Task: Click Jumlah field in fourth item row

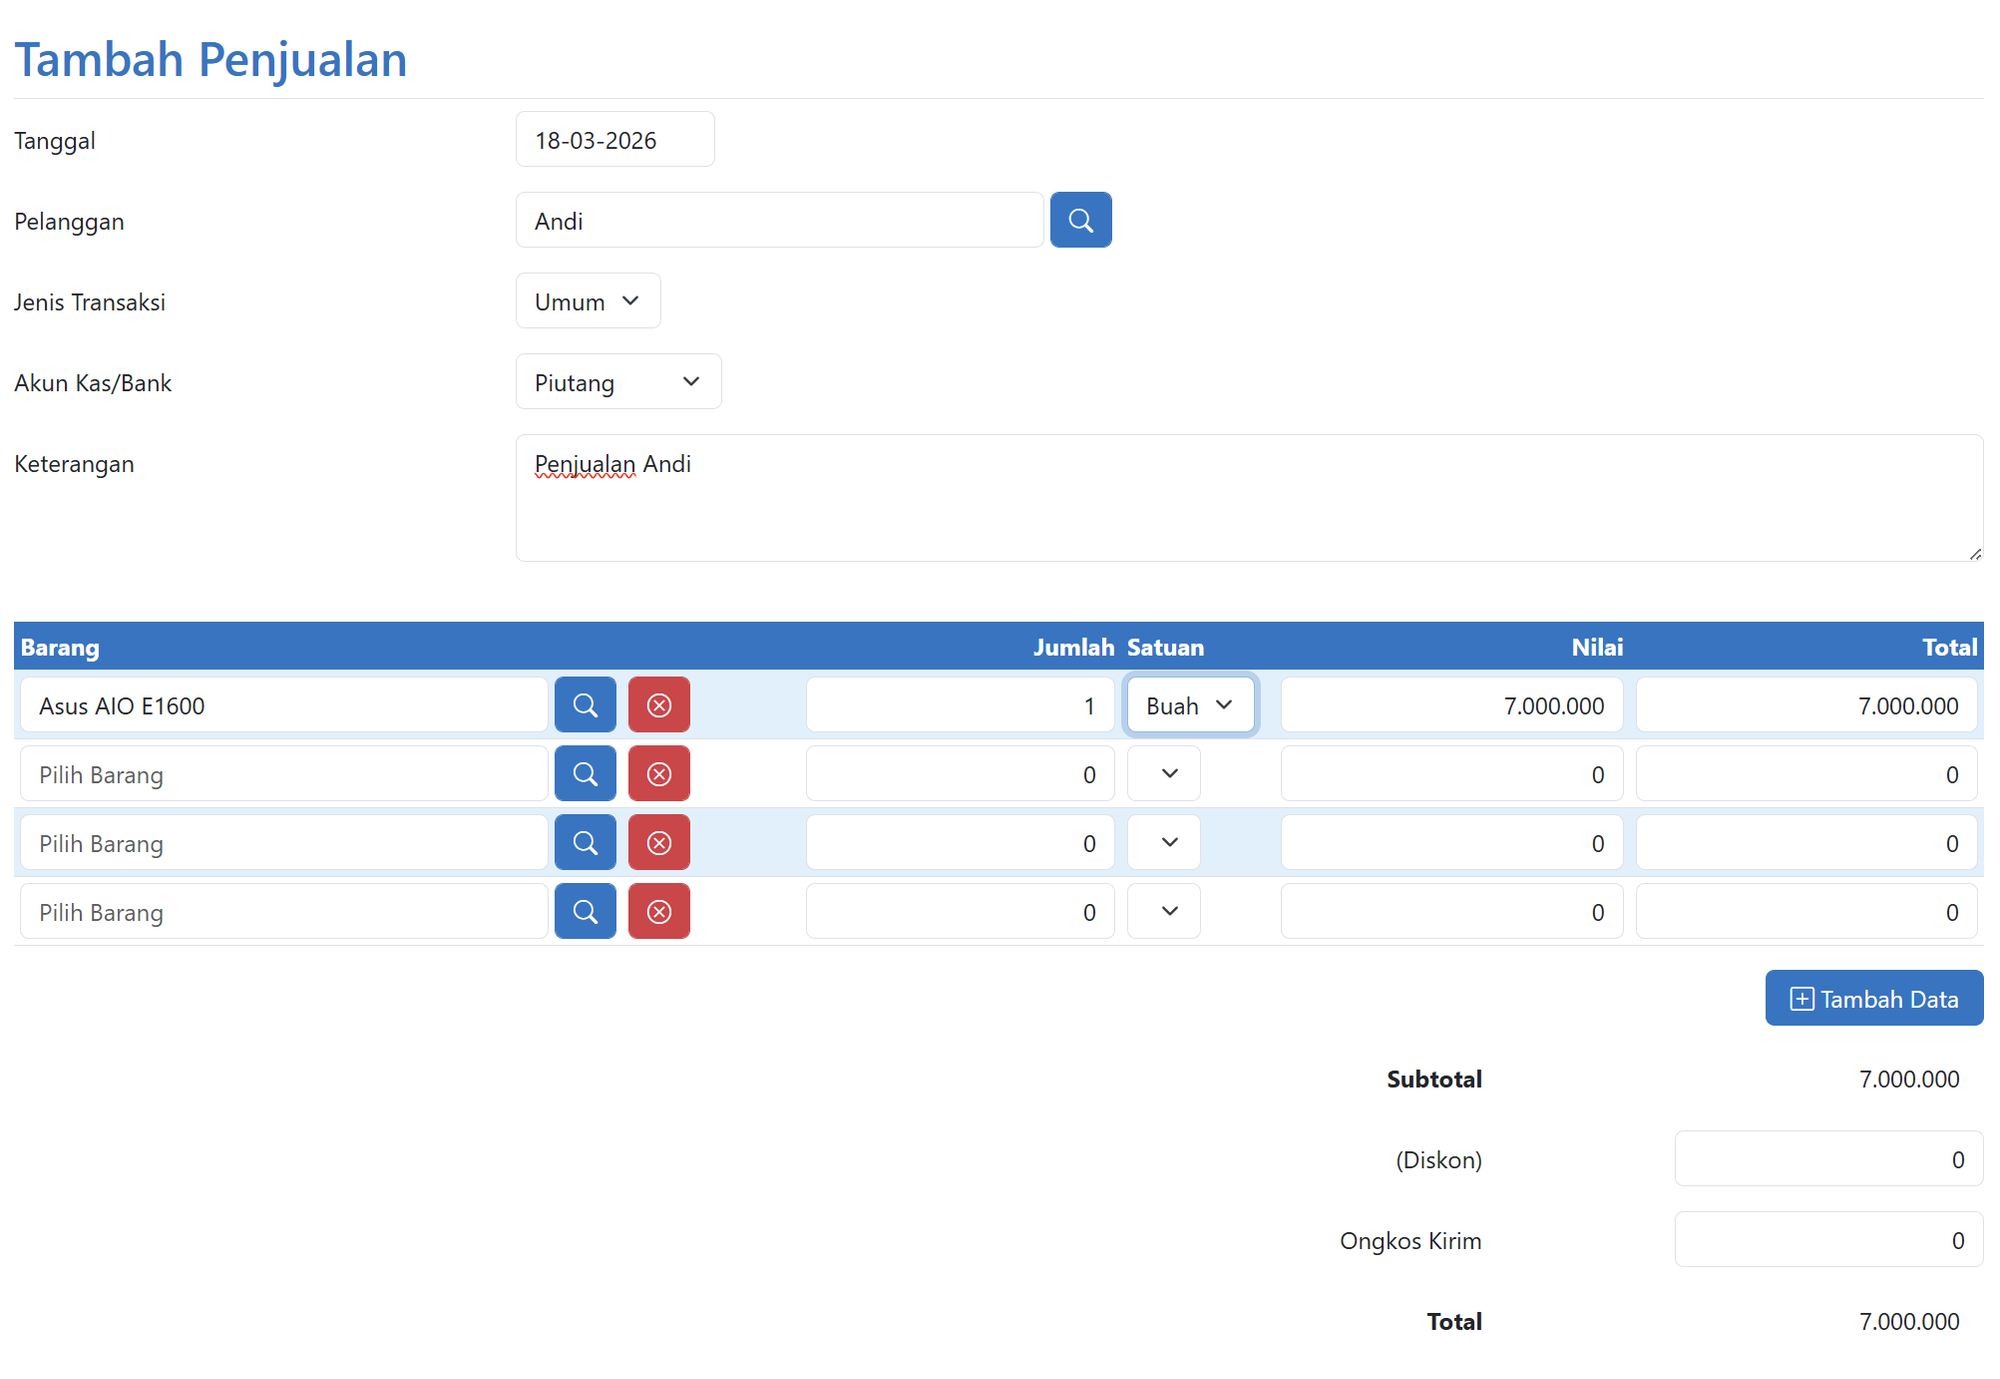Action: (960, 912)
